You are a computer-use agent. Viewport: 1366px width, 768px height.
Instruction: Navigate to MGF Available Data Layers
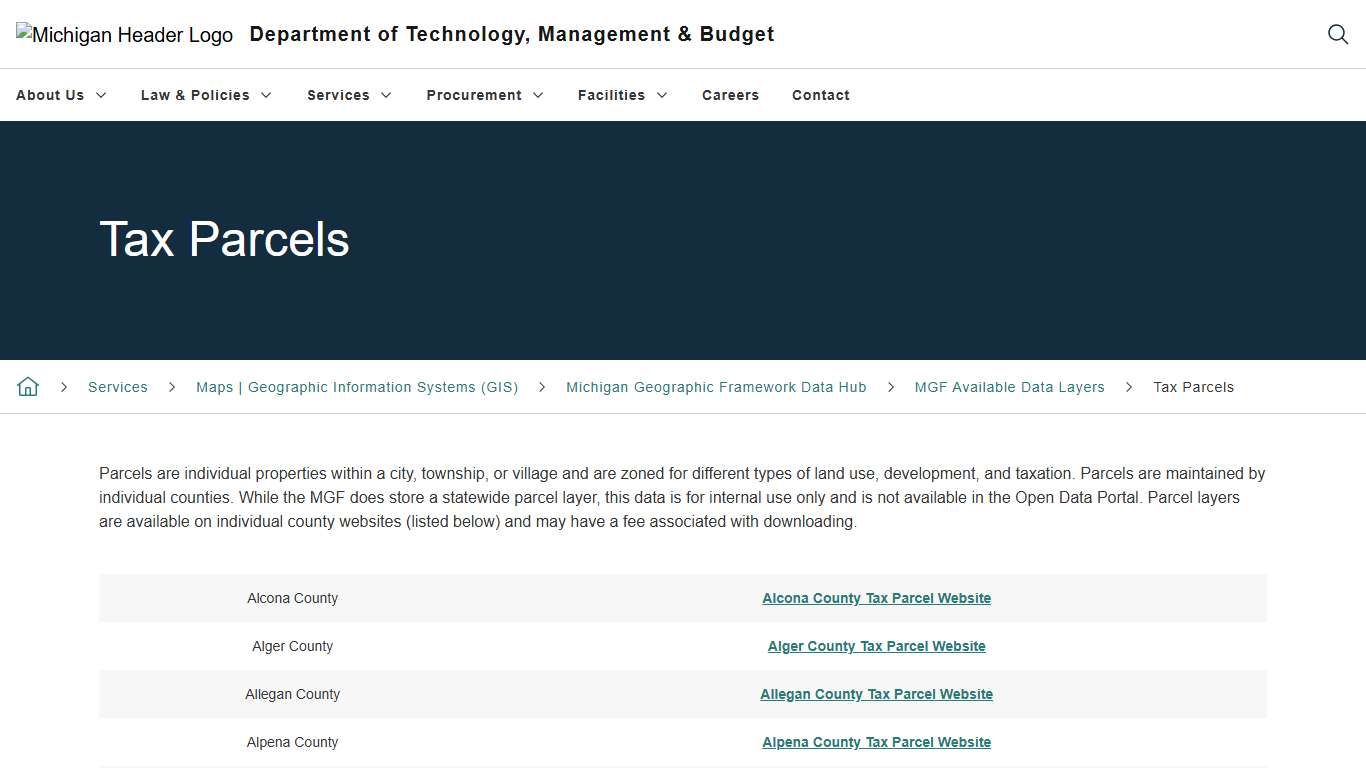[1009, 387]
